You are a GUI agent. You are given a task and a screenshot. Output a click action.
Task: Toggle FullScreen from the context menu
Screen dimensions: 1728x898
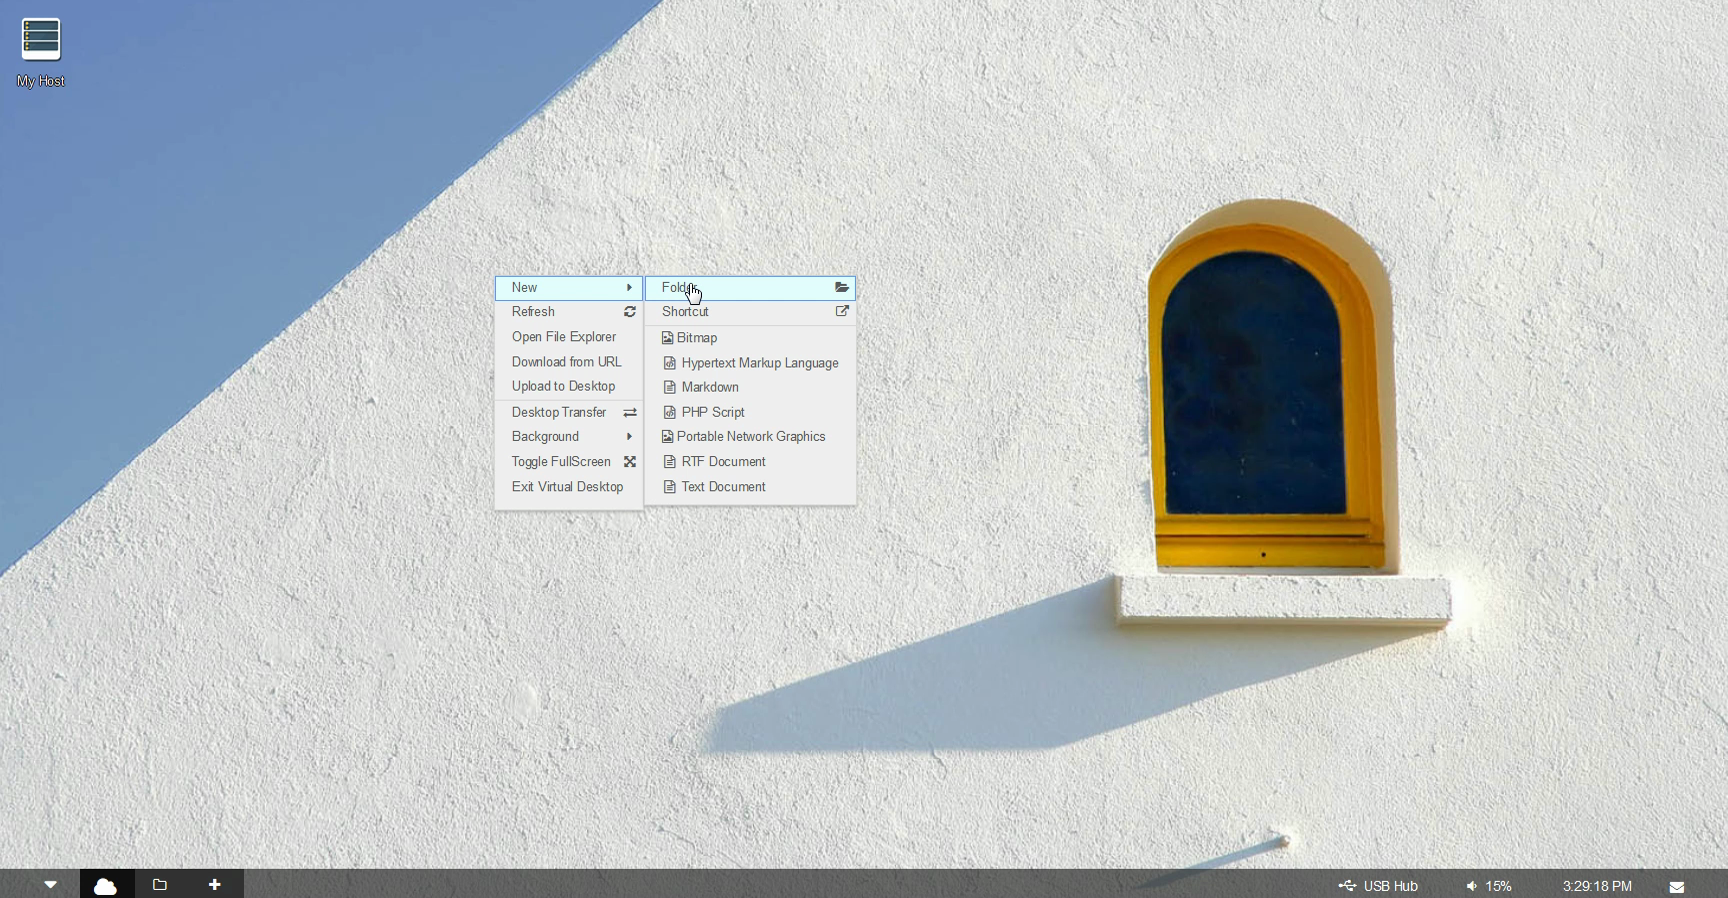568,462
